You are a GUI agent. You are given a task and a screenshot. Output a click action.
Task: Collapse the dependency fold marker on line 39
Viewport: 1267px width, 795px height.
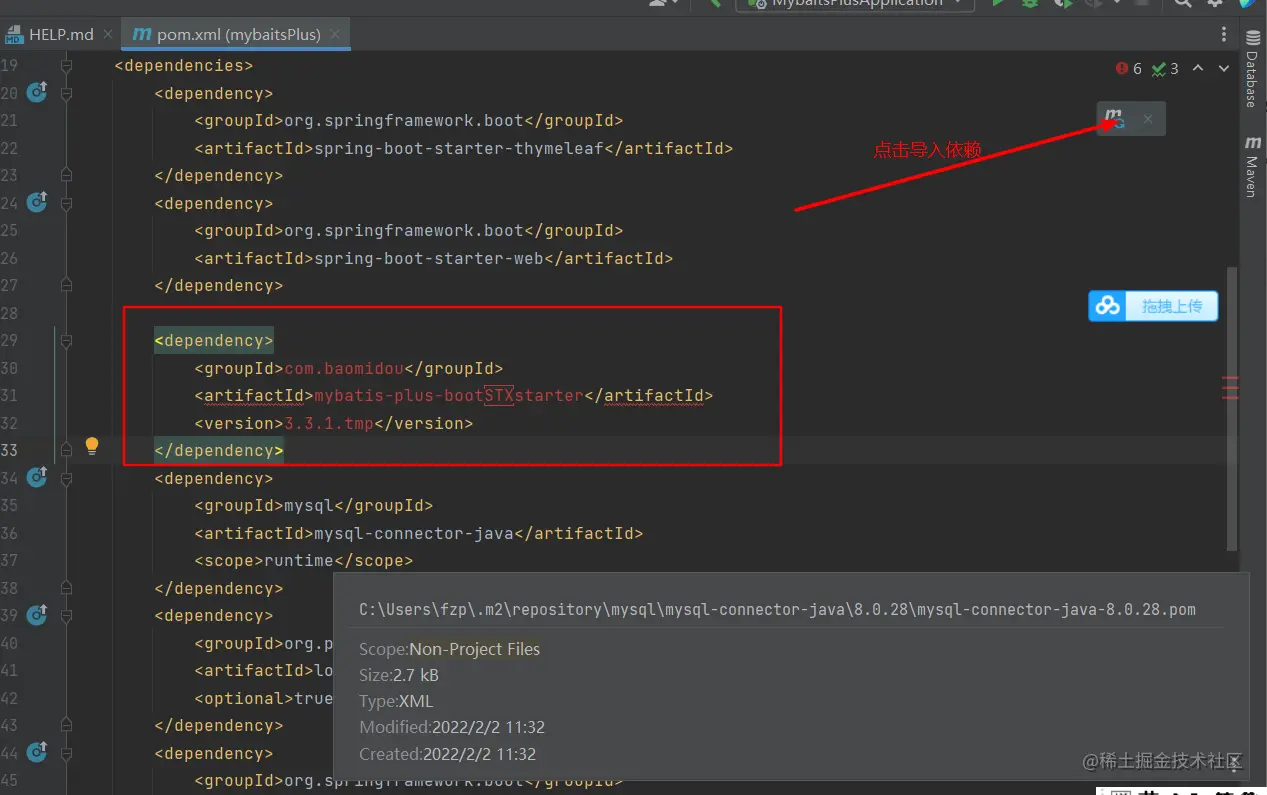point(66,616)
